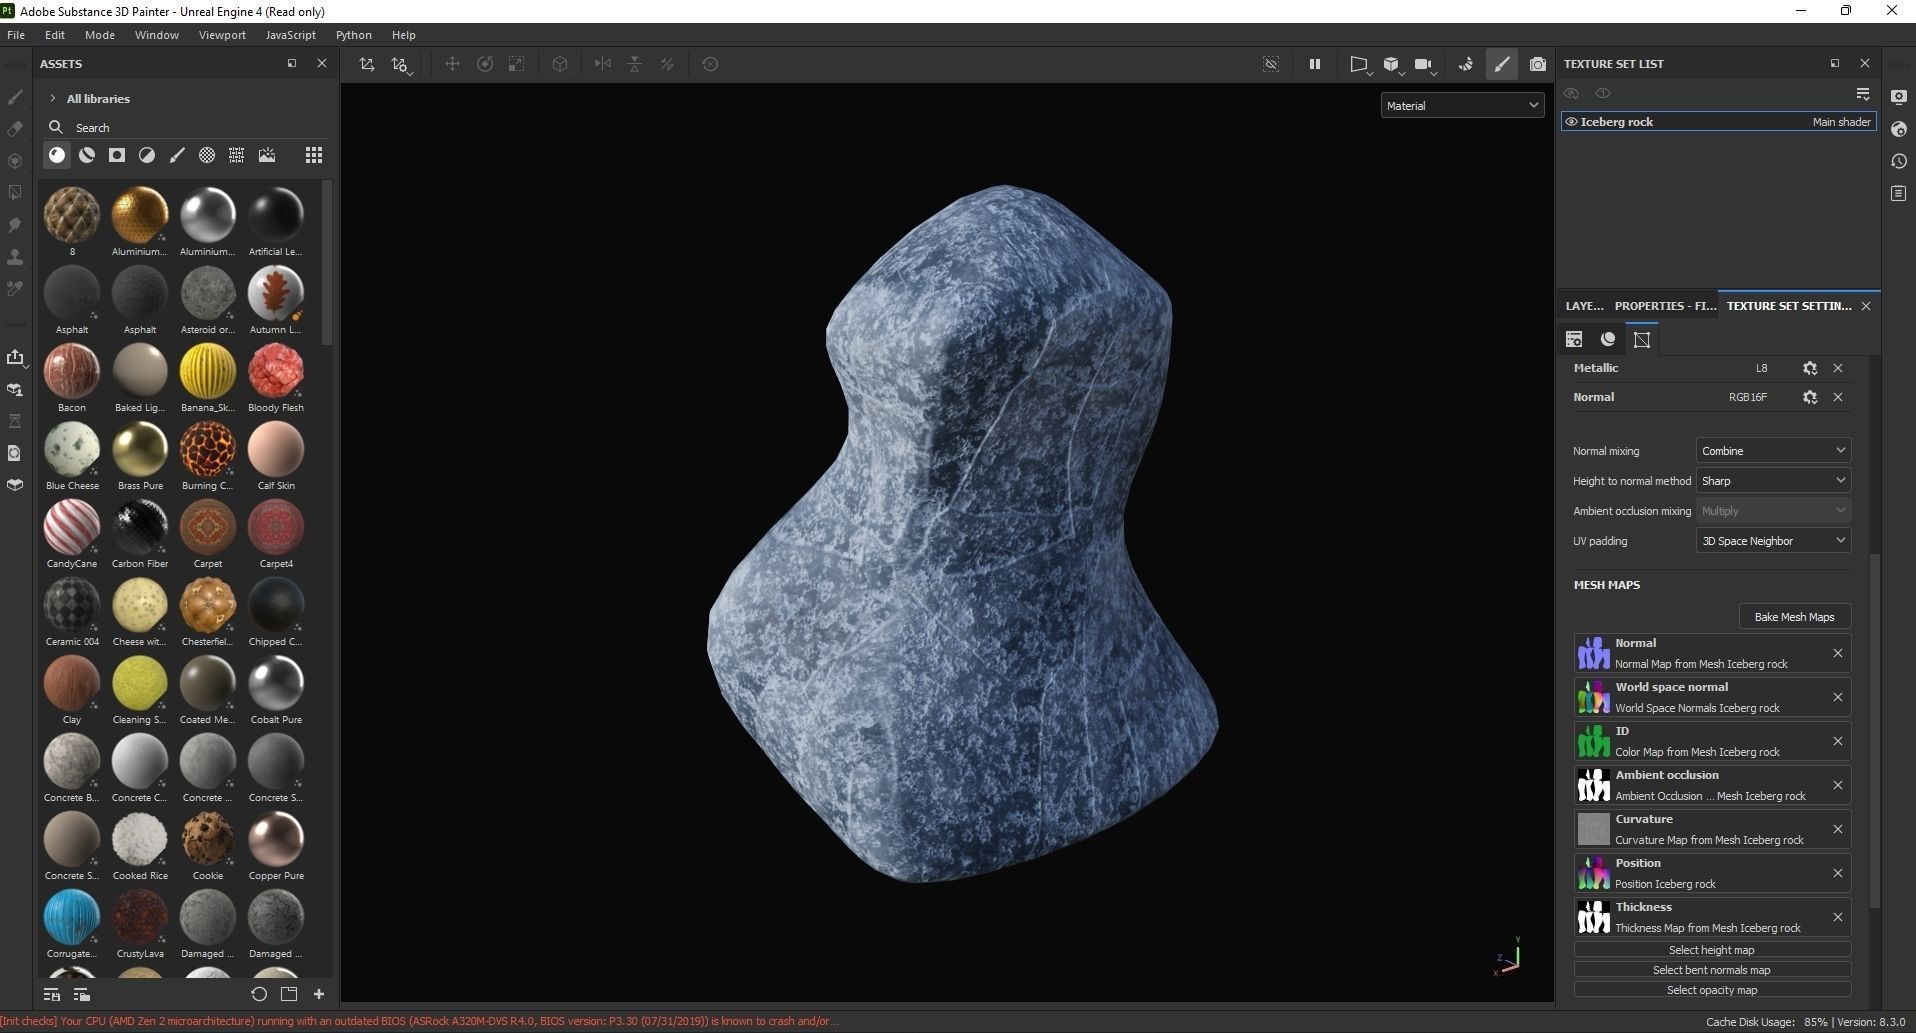Toggle the solo eye icon in Texture Set List
Screen dimensions: 1916x1033
pyautogui.click(x=1603, y=93)
